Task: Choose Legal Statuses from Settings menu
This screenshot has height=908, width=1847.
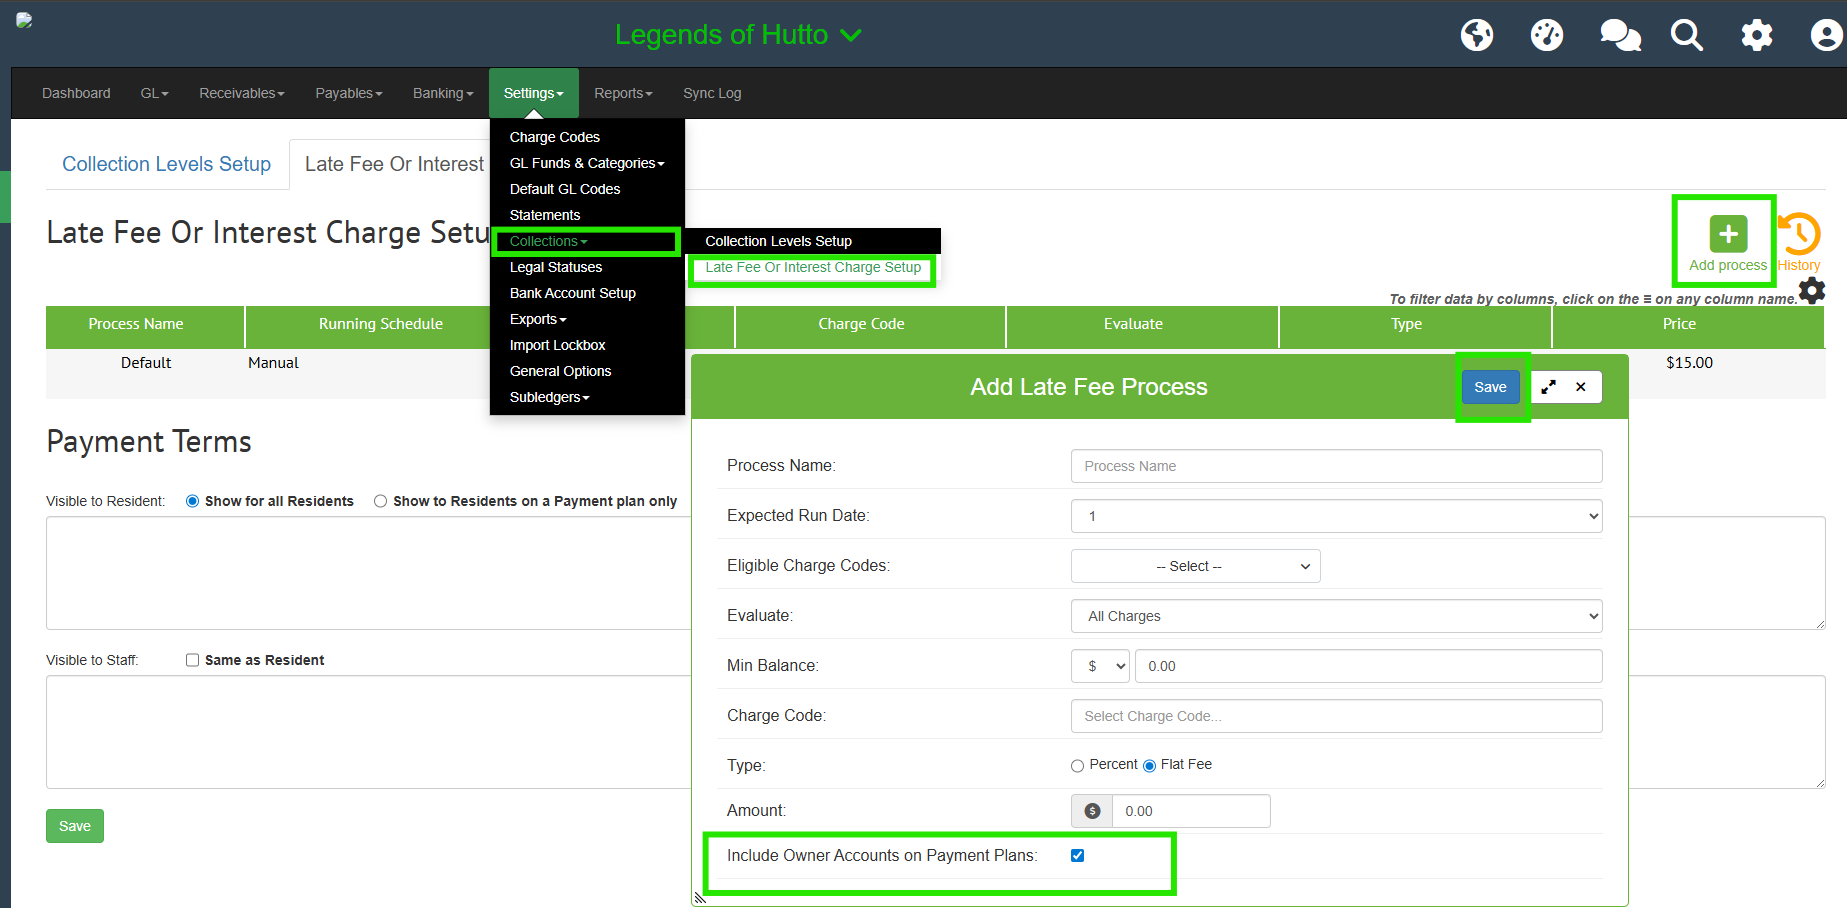Action: (x=555, y=267)
